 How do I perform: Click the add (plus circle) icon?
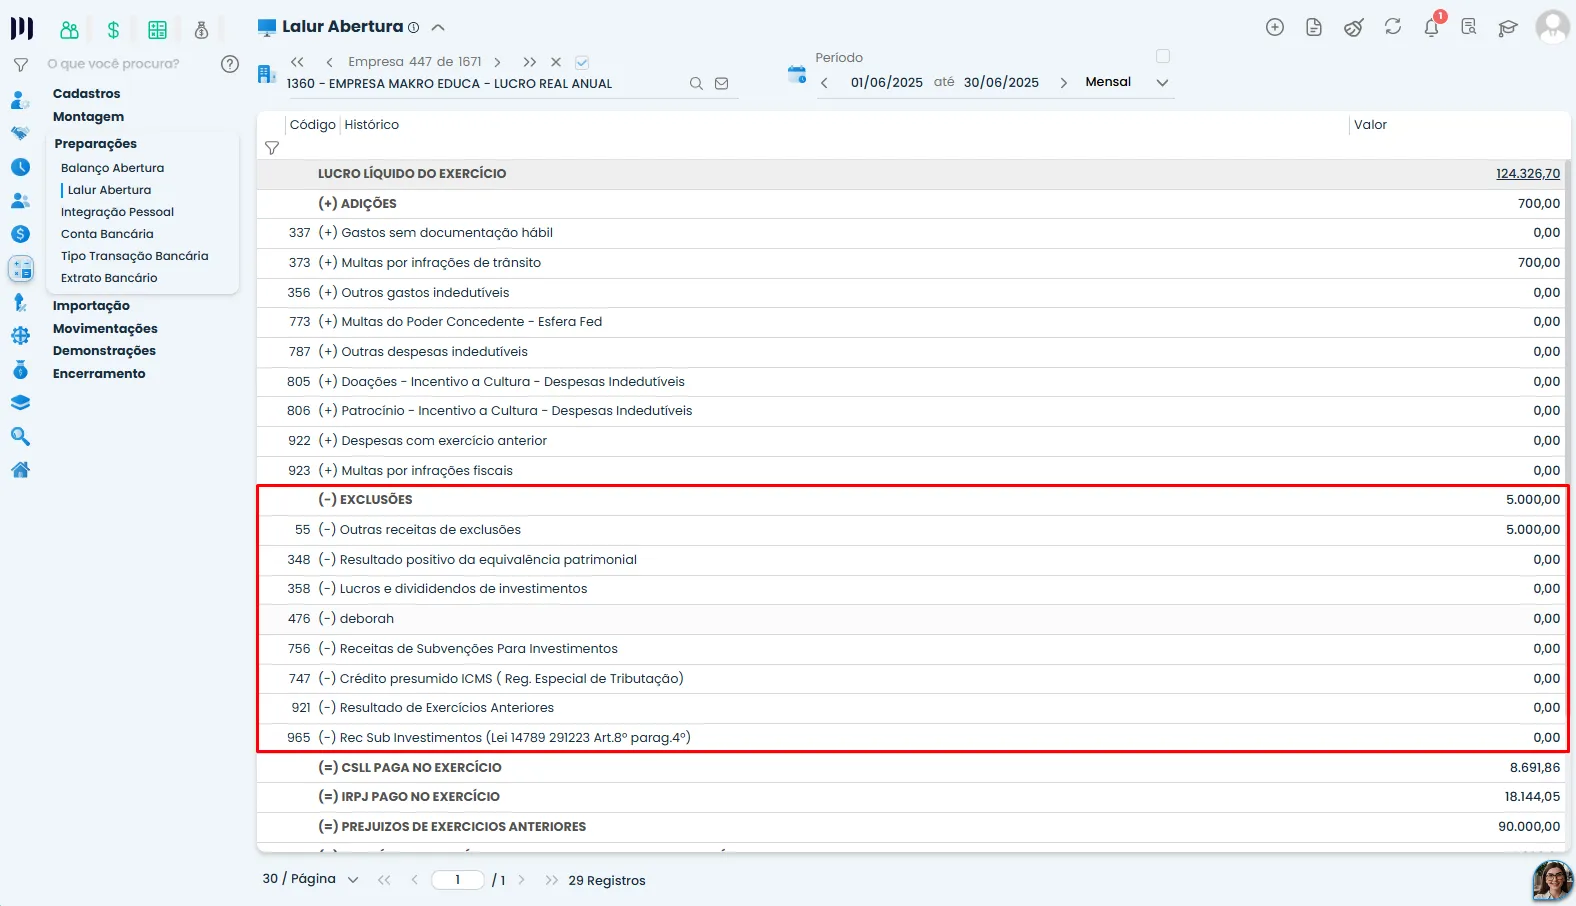1275,28
